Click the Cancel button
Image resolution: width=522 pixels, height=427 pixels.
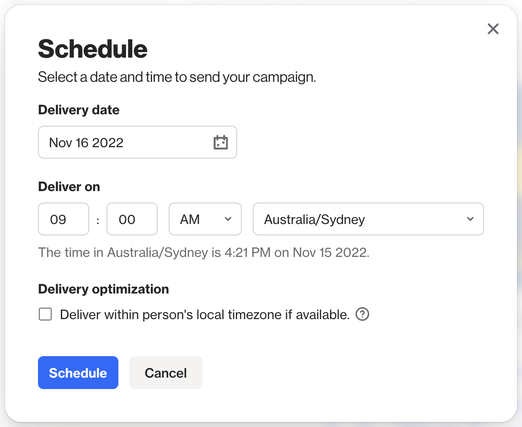(x=166, y=373)
